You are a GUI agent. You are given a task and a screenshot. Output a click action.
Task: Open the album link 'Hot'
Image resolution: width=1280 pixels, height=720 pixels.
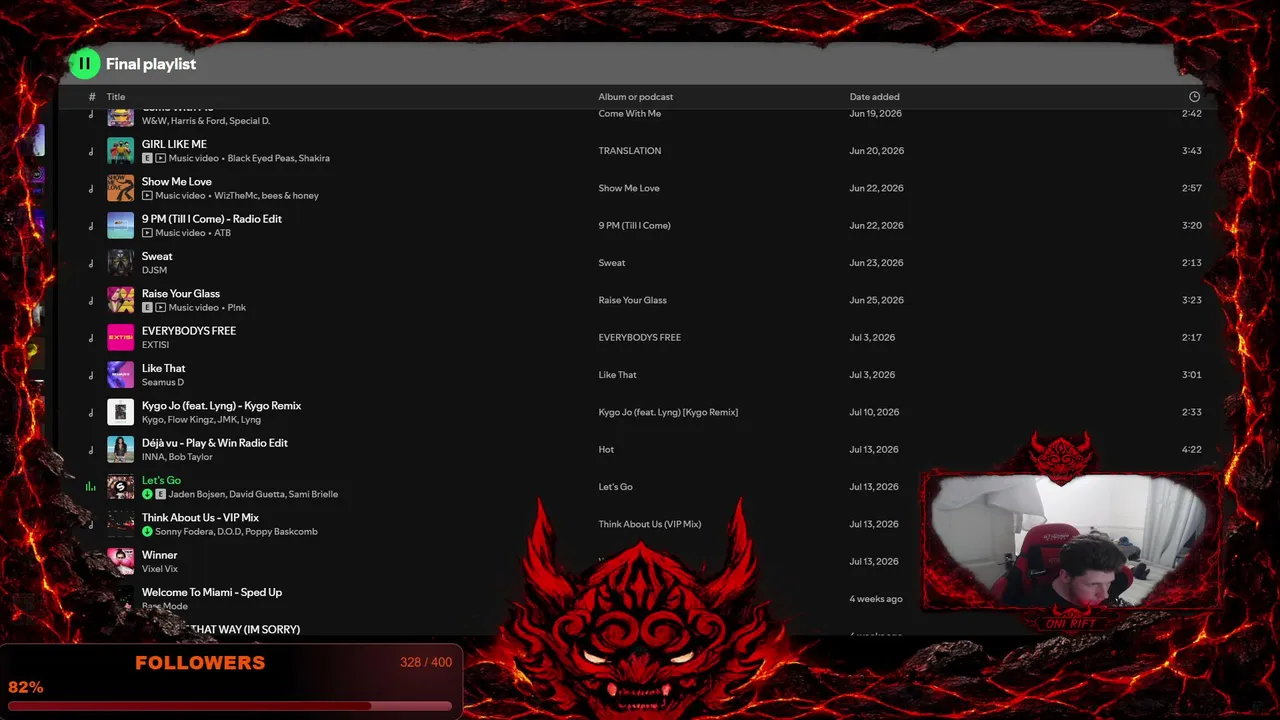click(x=606, y=450)
